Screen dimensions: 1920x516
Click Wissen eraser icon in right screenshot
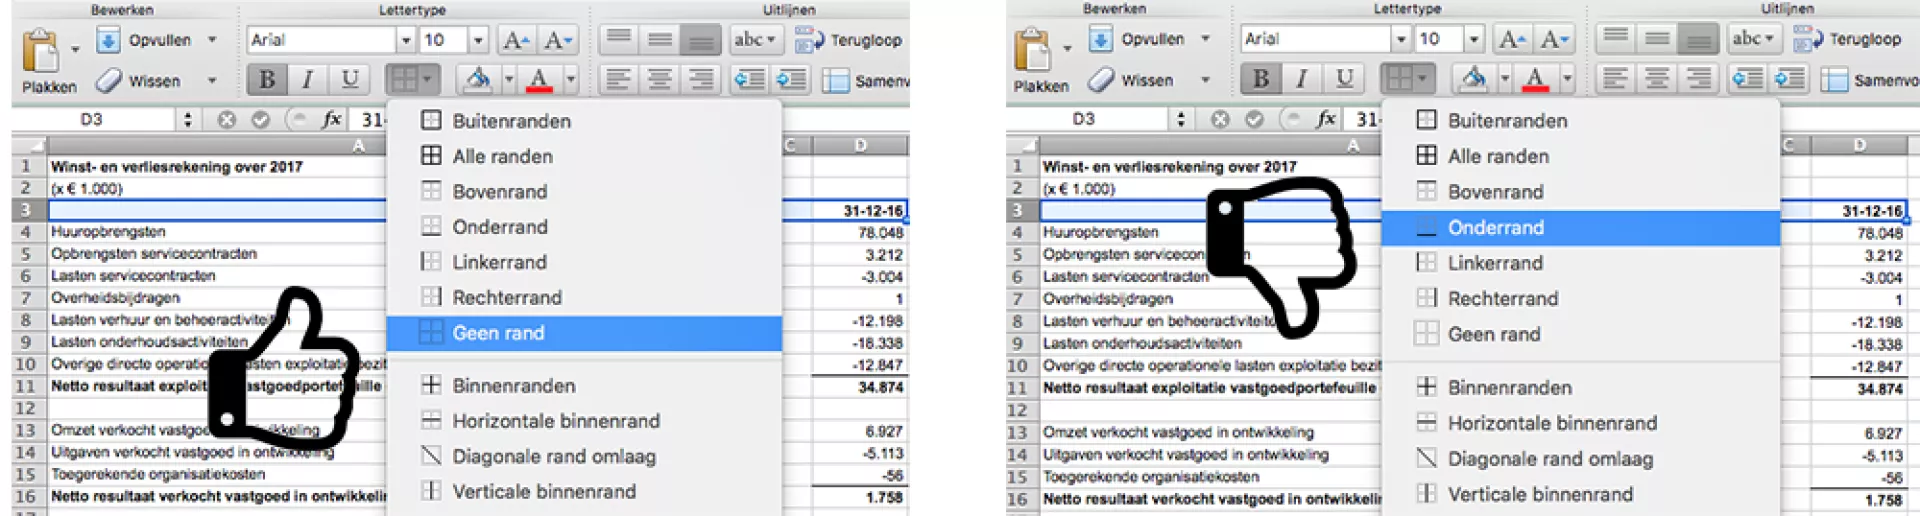tap(1101, 80)
